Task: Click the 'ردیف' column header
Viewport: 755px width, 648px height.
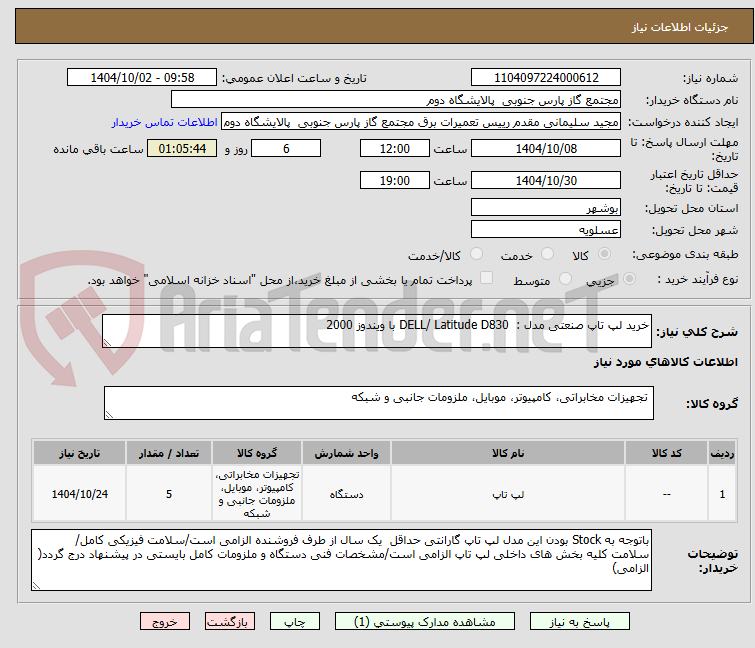Action: pyautogui.click(x=722, y=453)
